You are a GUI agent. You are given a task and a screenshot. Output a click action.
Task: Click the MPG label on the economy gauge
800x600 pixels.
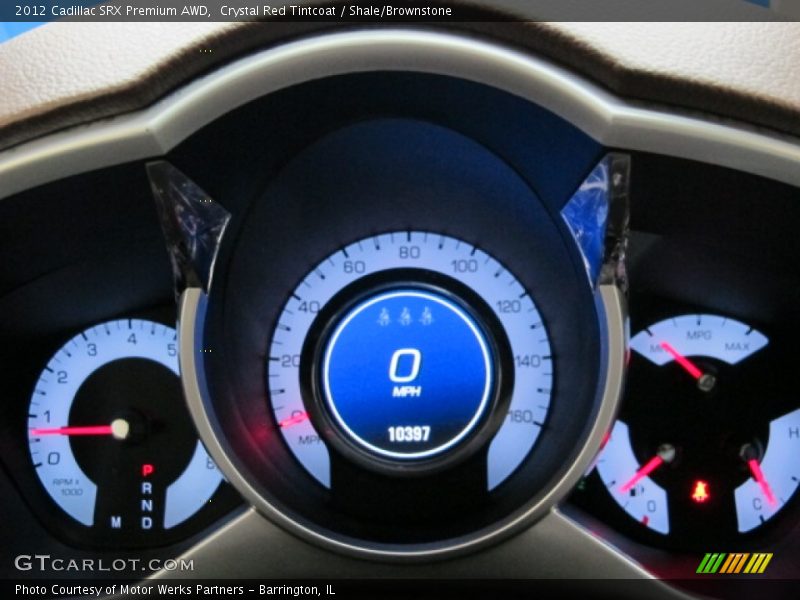click(x=699, y=335)
